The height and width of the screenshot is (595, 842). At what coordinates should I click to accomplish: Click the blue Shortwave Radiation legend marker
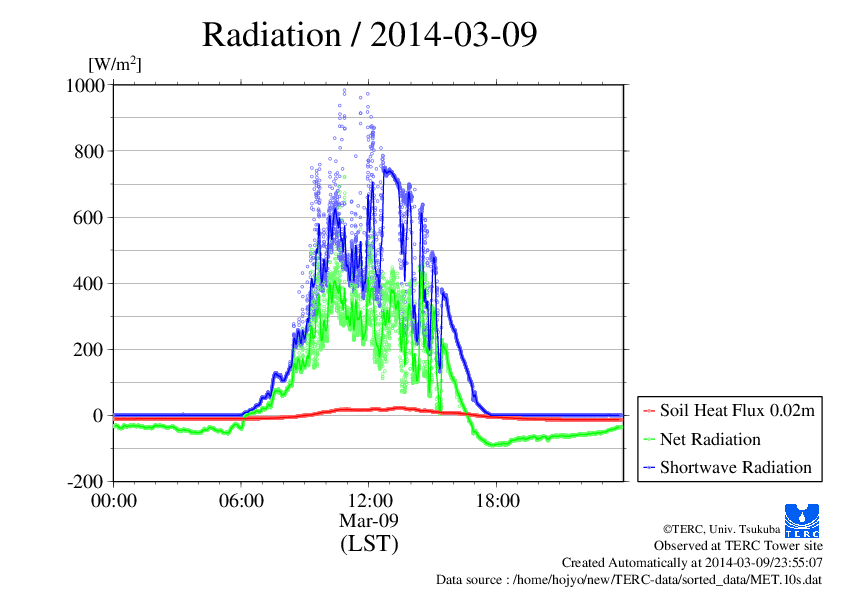[x=649, y=467]
